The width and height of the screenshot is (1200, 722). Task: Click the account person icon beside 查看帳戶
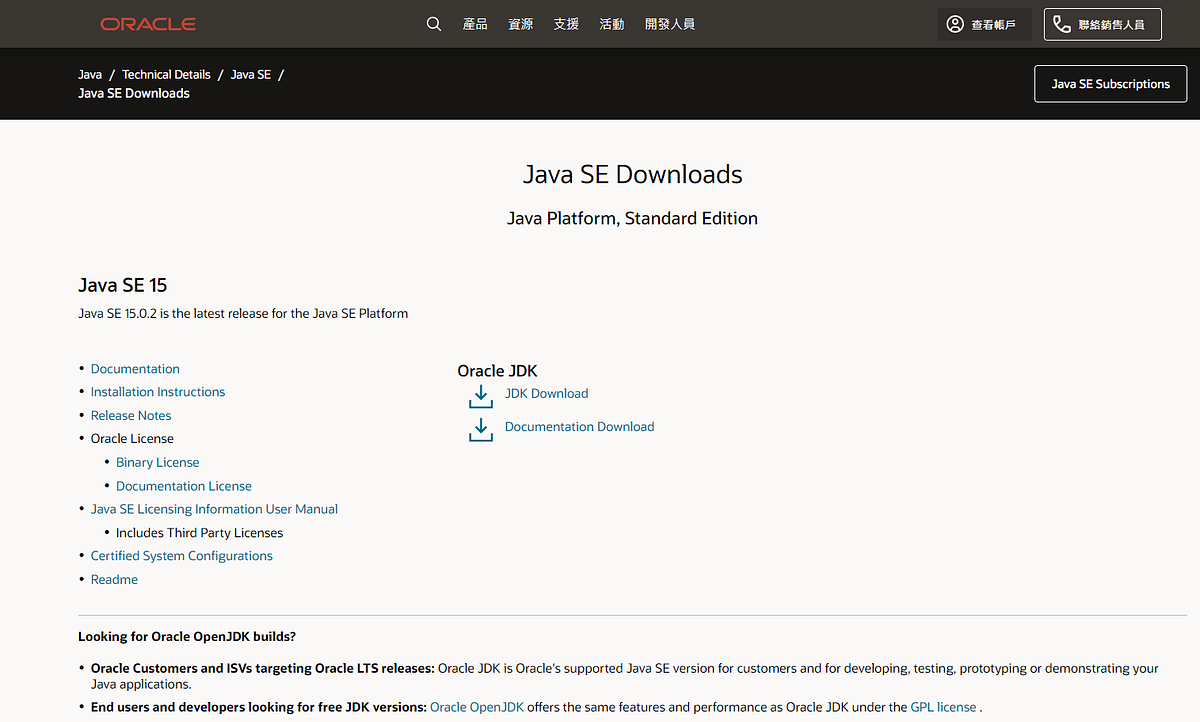pyautogui.click(x=954, y=23)
